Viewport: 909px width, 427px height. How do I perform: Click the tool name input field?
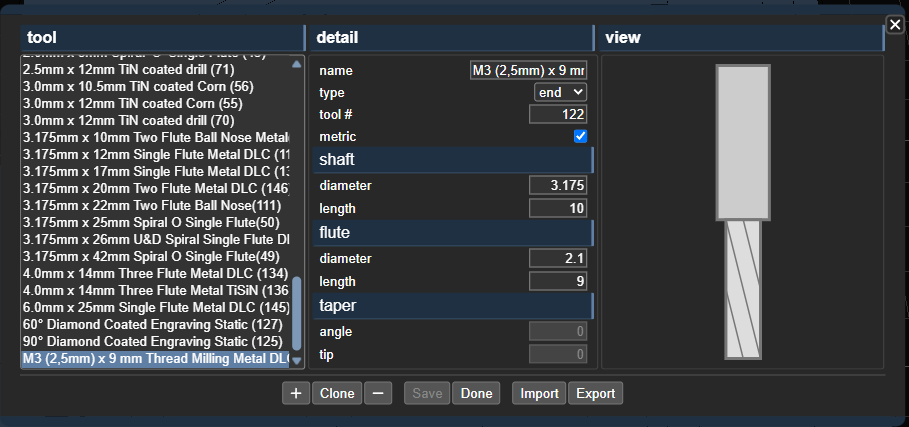[528, 71]
